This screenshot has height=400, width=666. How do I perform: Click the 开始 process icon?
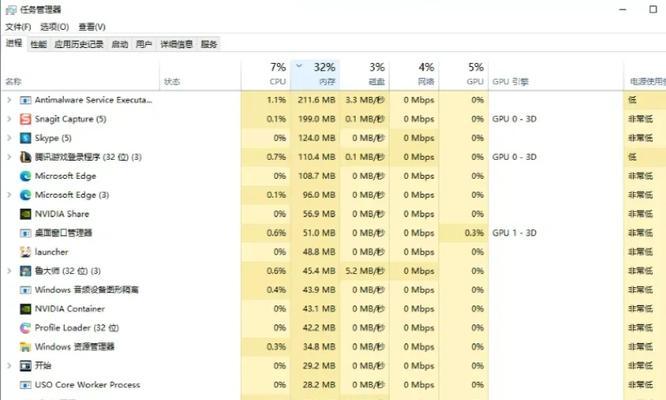point(25,366)
